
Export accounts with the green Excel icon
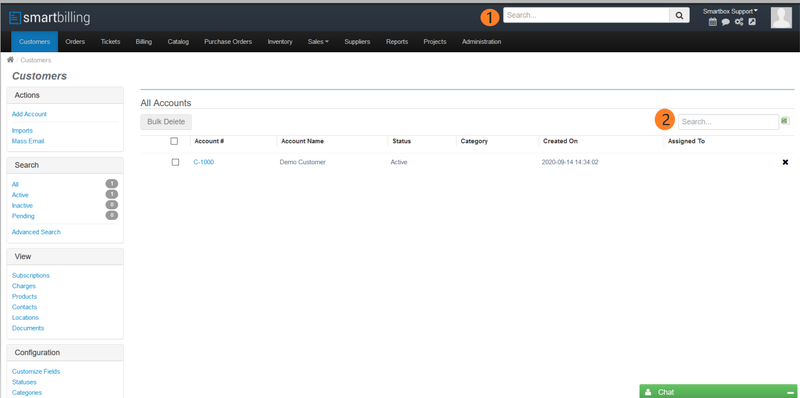click(x=785, y=121)
